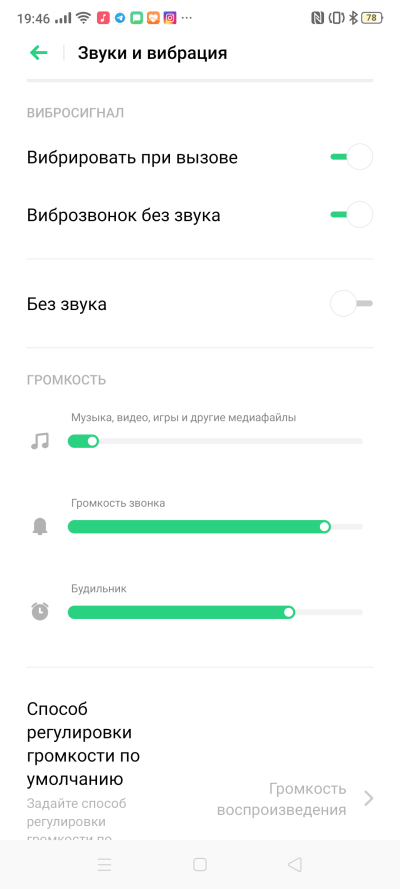
Task: Click the music note media icon
Action: pyautogui.click(x=40, y=441)
